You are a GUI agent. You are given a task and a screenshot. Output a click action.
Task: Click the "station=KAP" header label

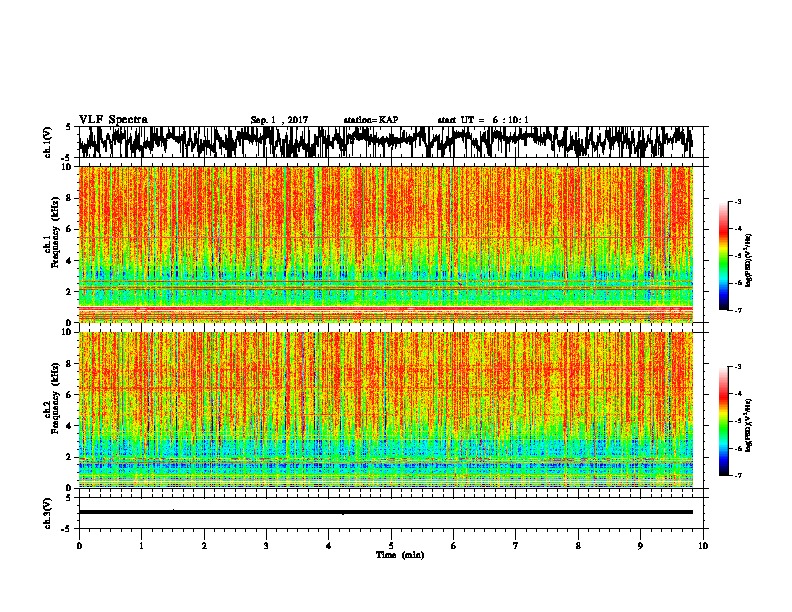371,120
